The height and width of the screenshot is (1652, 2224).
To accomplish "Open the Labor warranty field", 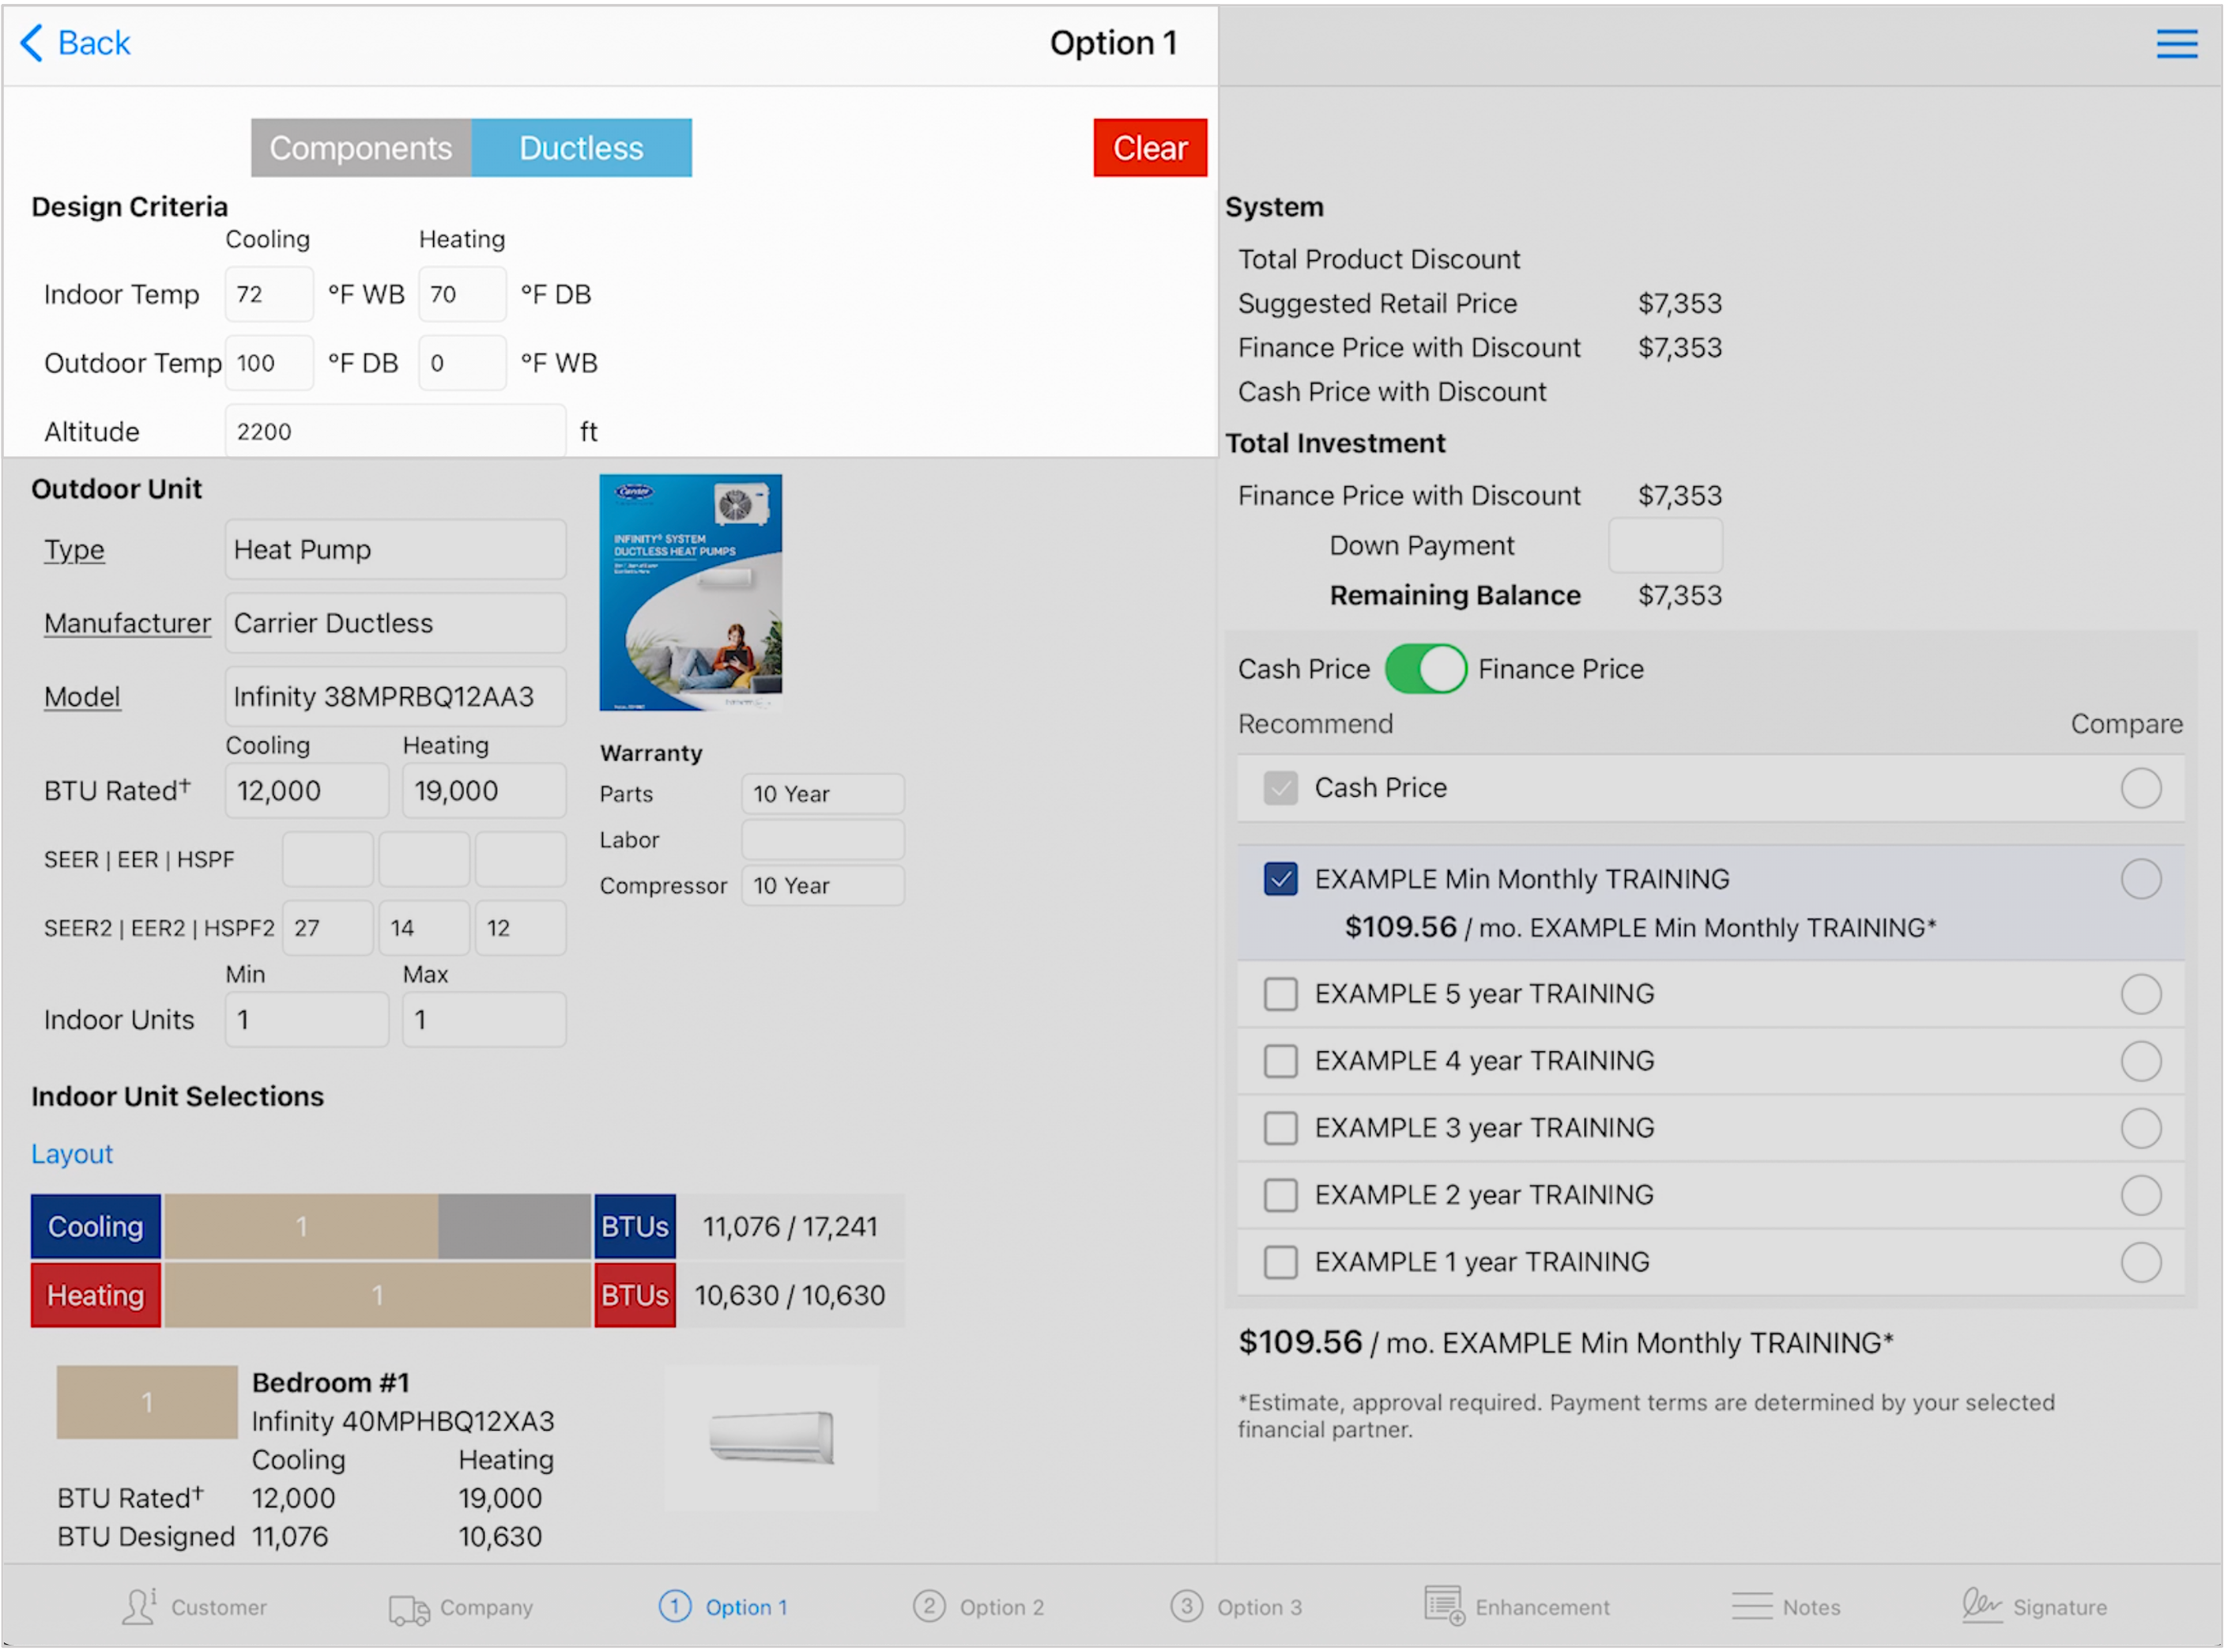I will pyautogui.click(x=822, y=840).
